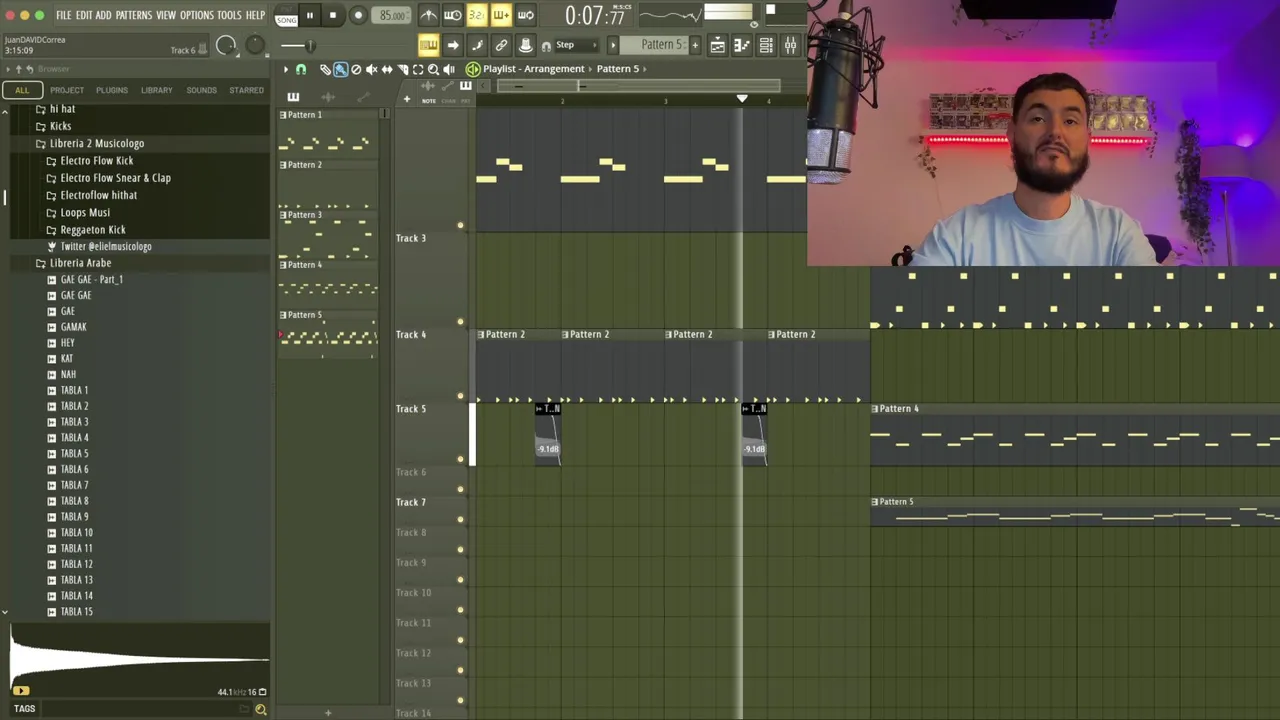This screenshot has height=720, width=1280.
Task: Pause playback with the pause button
Action: tap(309, 15)
